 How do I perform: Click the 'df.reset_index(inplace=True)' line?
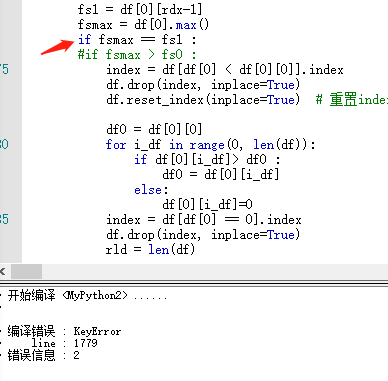click(x=203, y=100)
